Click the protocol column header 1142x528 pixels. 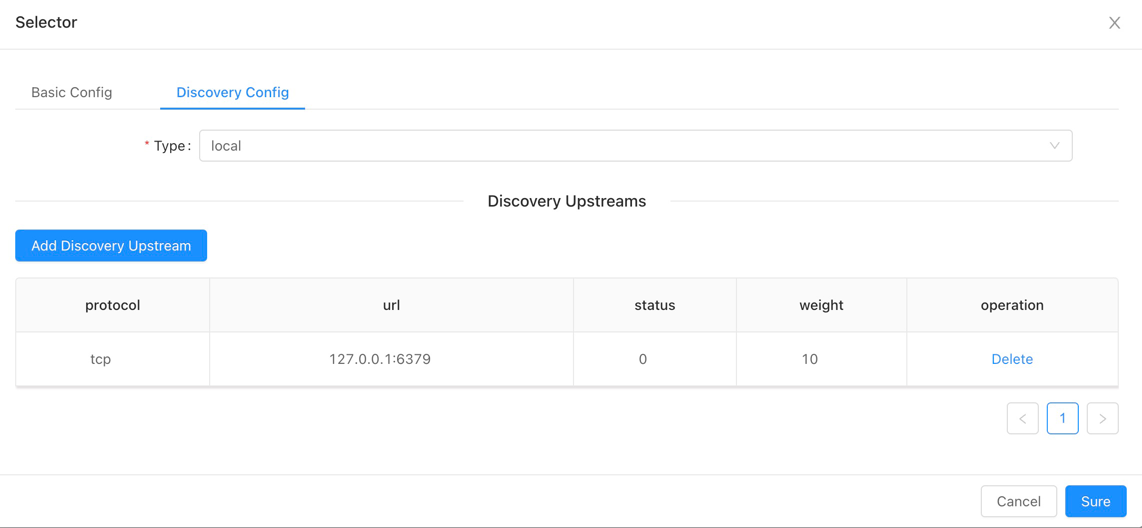(x=112, y=305)
